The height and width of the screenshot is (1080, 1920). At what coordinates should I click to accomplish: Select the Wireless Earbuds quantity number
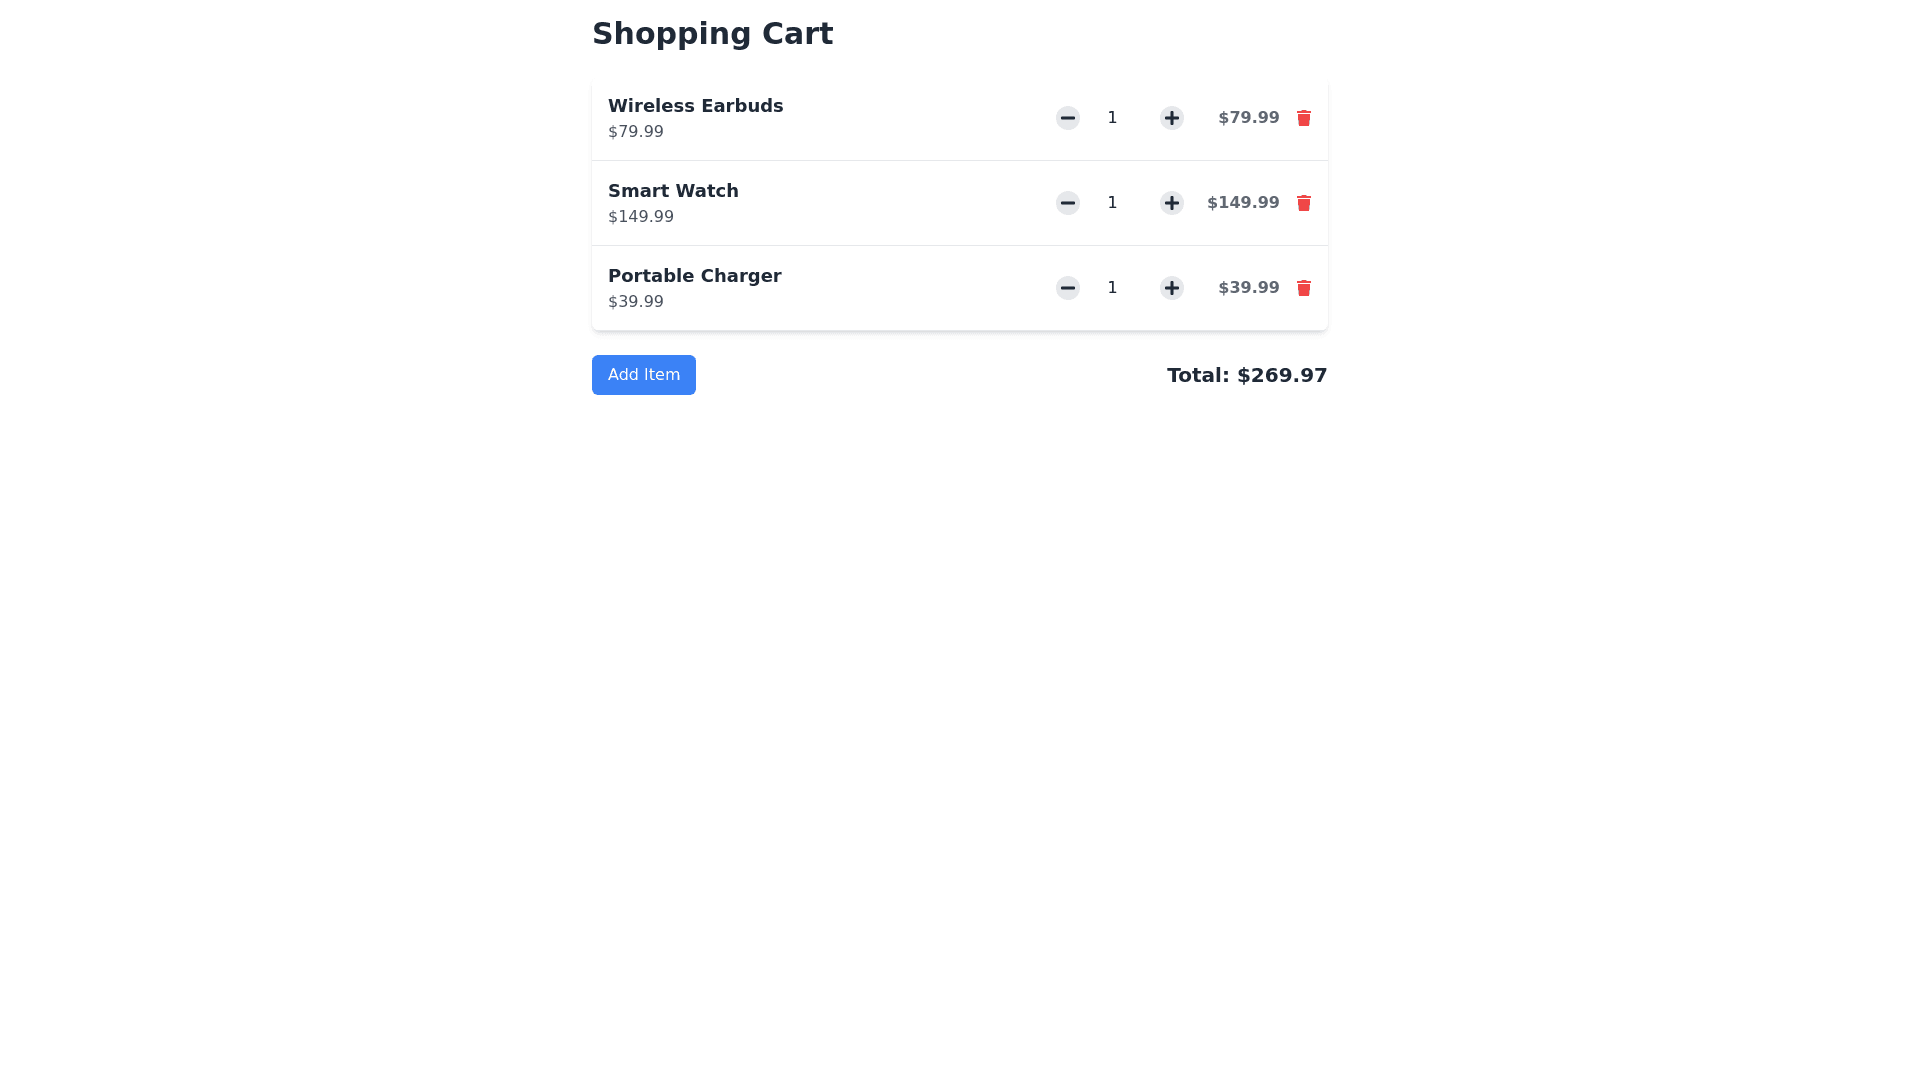pos(1112,118)
